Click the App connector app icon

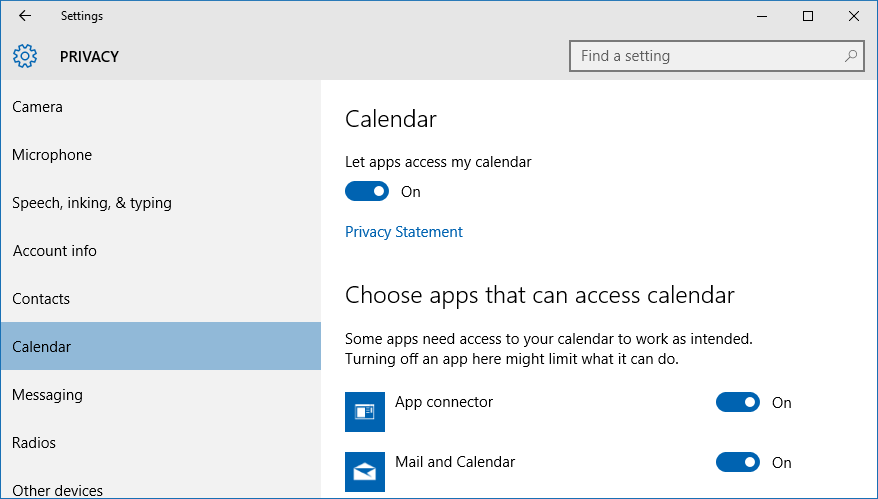pyautogui.click(x=365, y=412)
